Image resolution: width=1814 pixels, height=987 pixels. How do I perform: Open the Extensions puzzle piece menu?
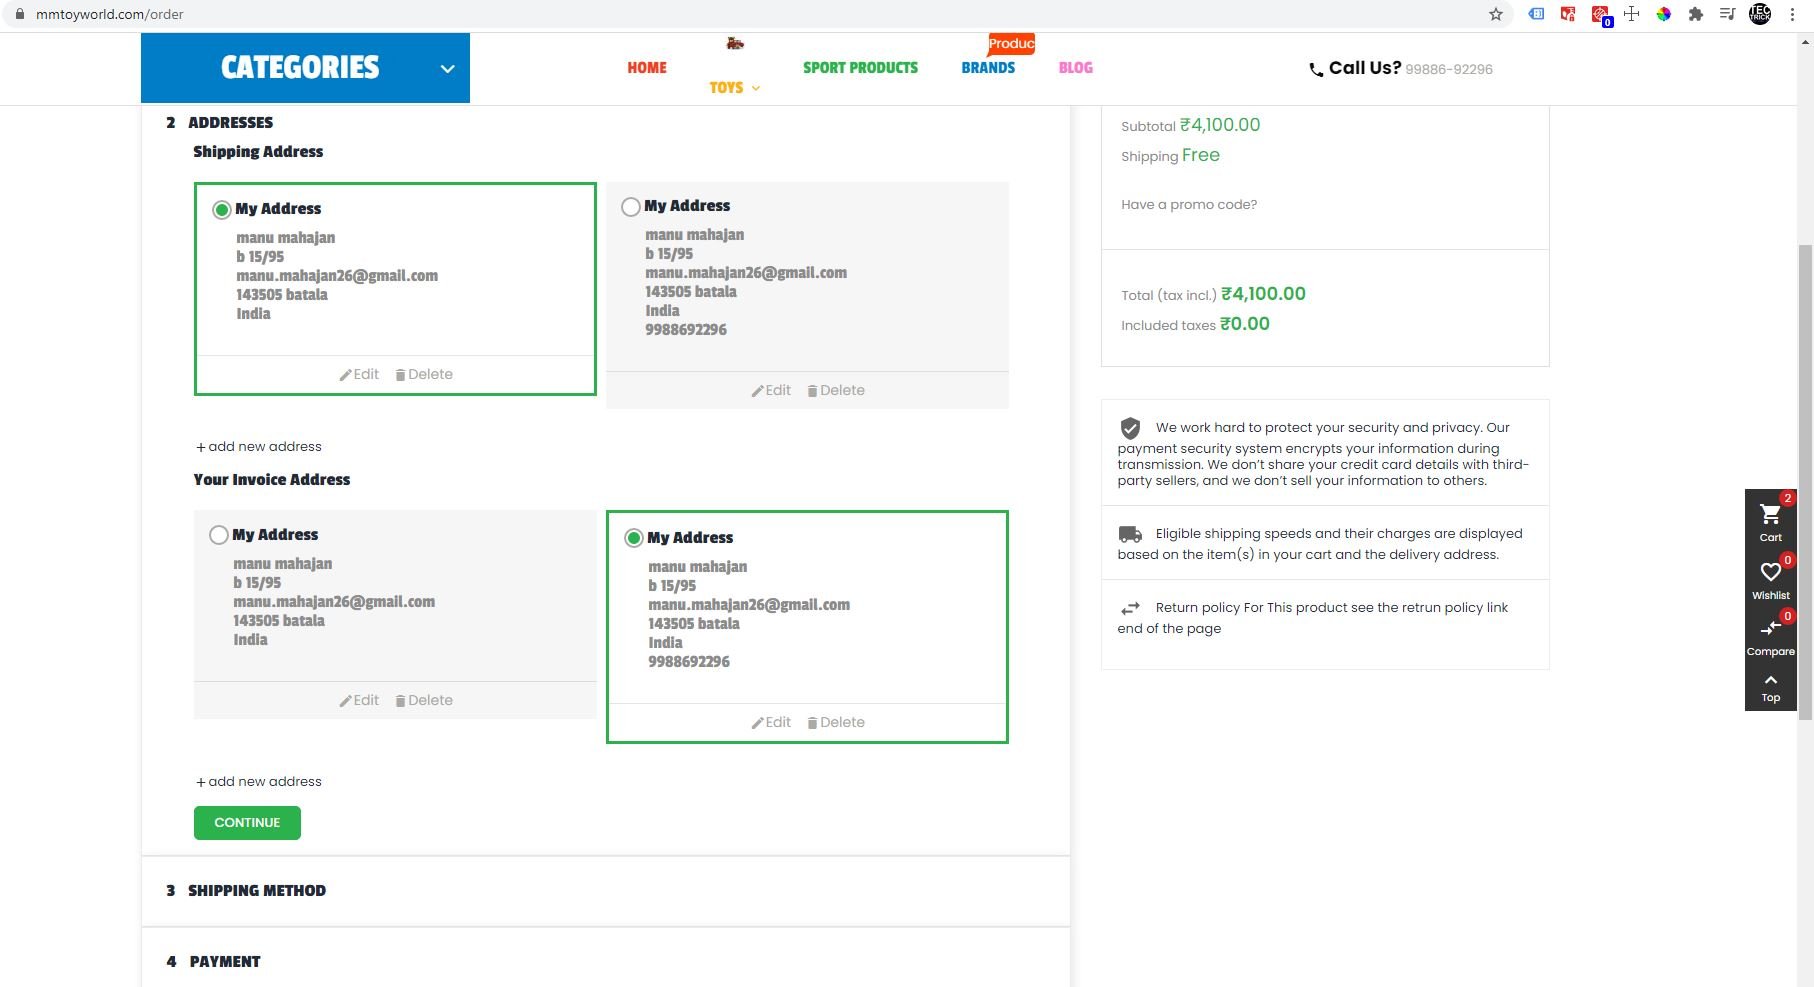pos(1695,14)
